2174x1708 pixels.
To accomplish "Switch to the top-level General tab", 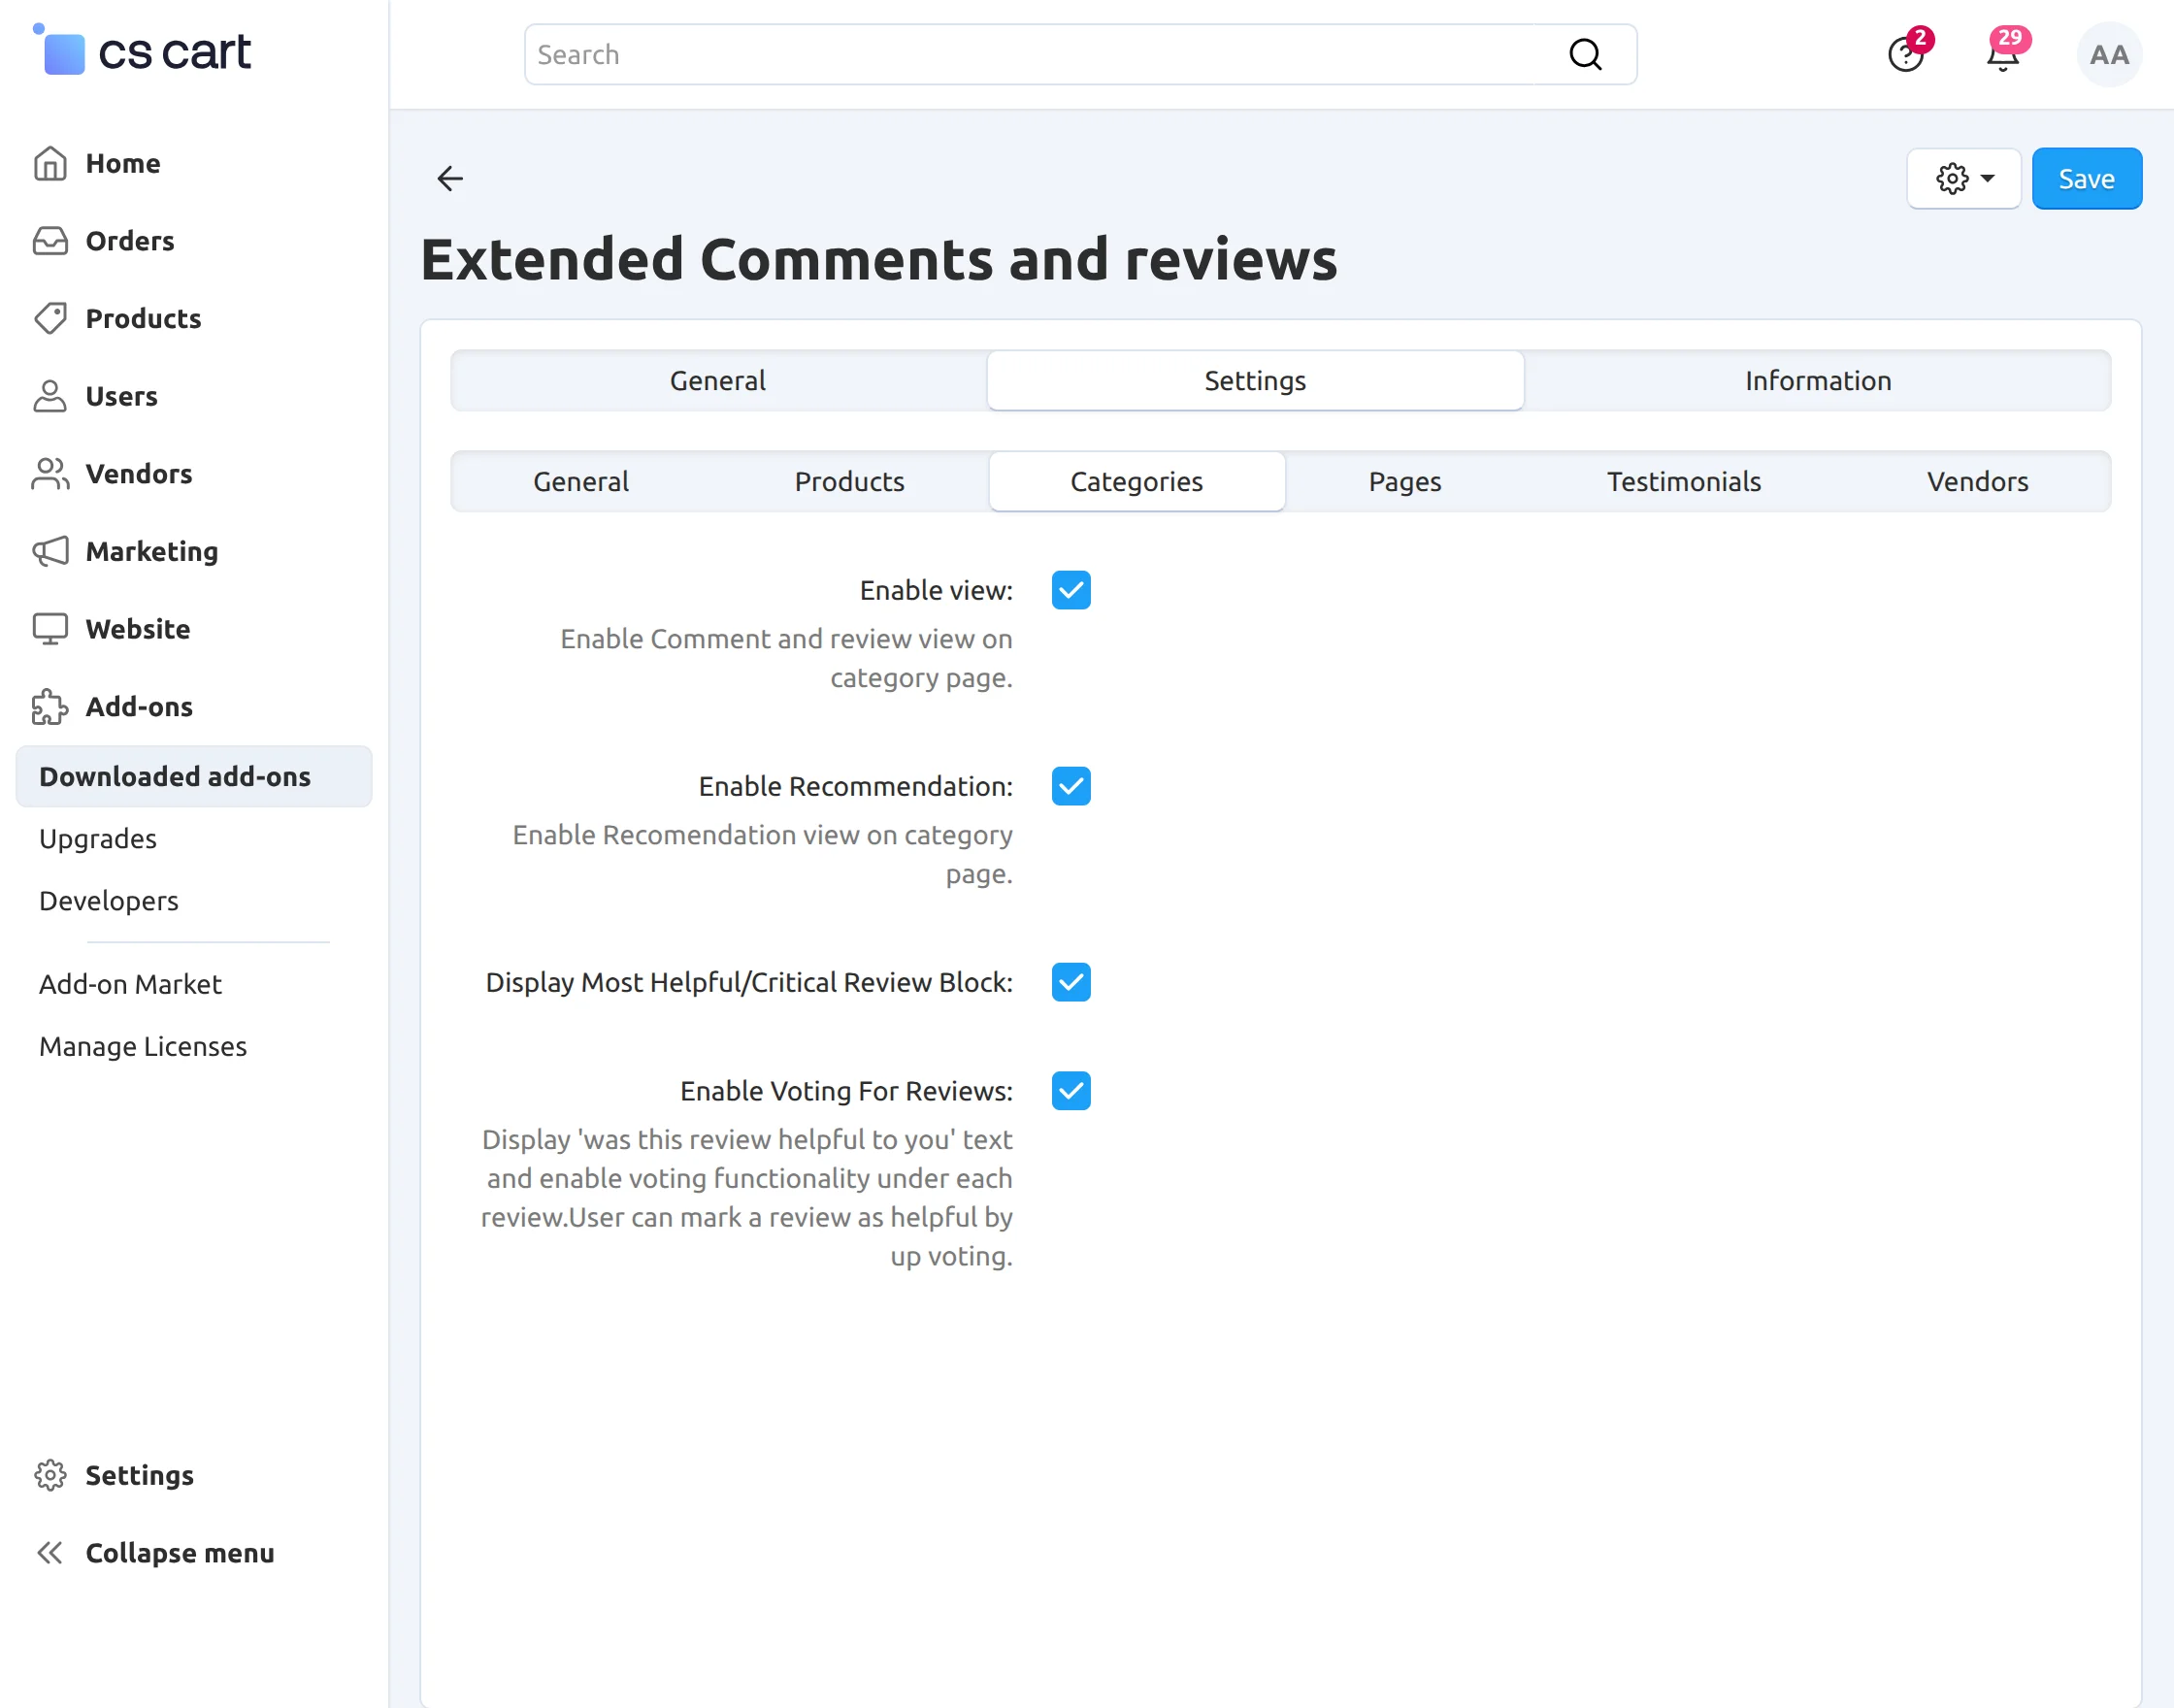I will click(718, 381).
